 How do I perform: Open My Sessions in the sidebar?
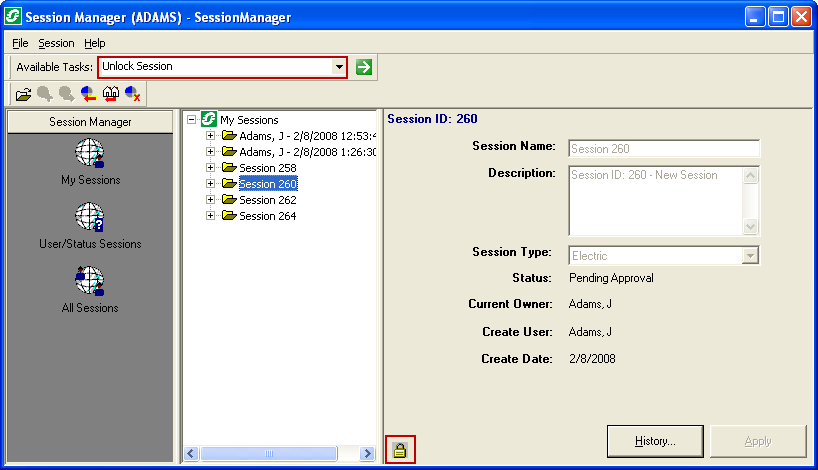pyautogui.click(x=90, y=162)
